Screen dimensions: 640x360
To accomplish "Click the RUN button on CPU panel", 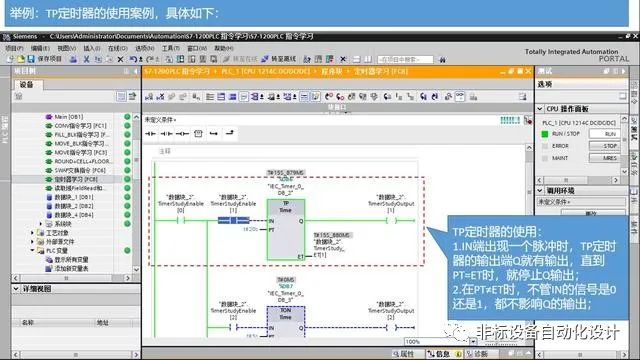I will pyautogui.click(x=604, y=134).
